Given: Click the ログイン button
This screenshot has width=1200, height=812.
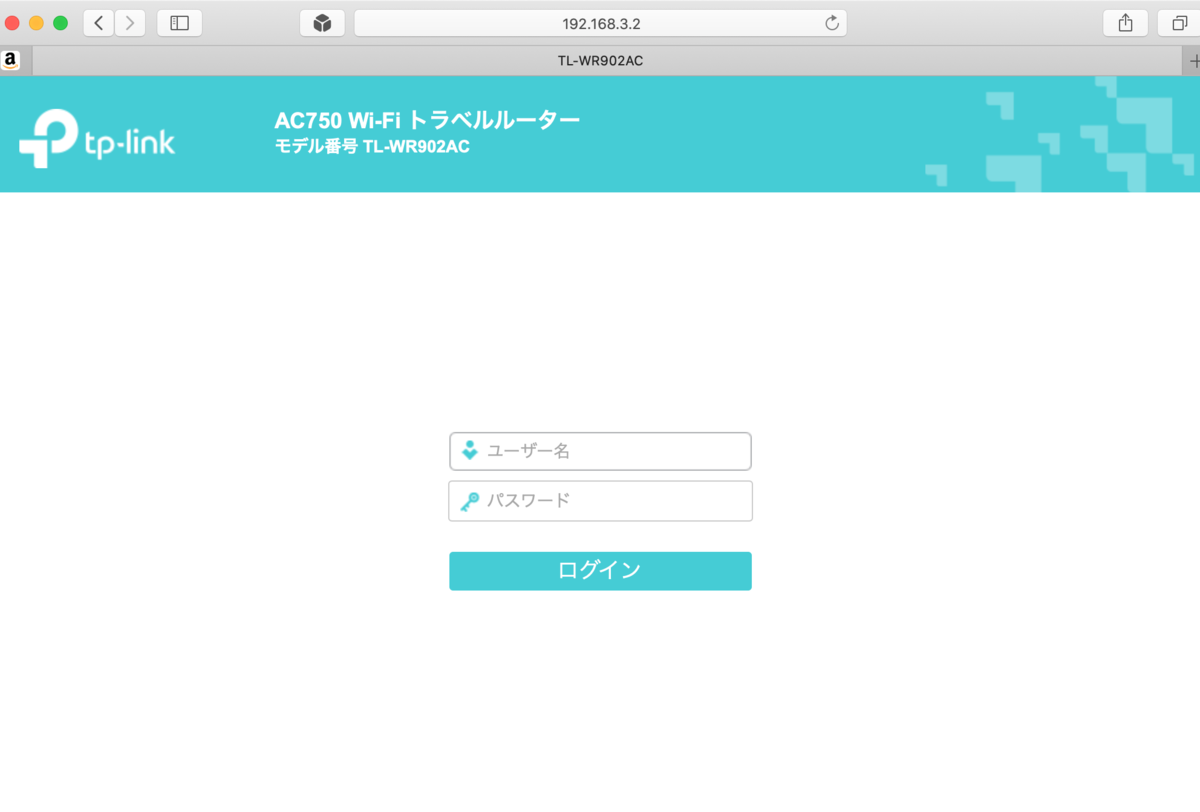Looking at the screenshot, I should tap(600, 571).
